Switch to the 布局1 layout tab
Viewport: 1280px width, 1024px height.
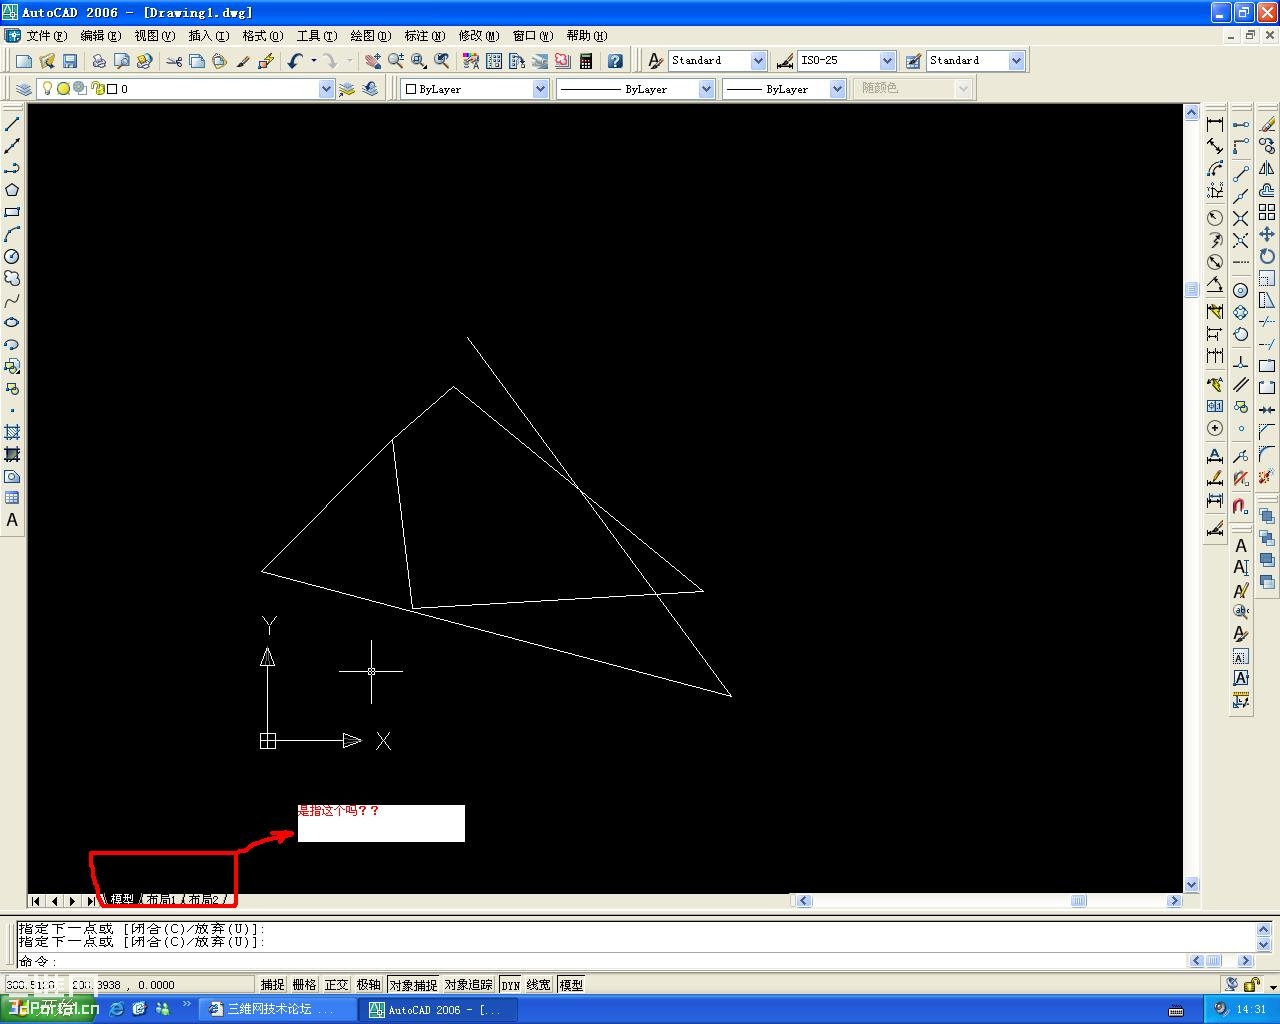click(160, 900)
